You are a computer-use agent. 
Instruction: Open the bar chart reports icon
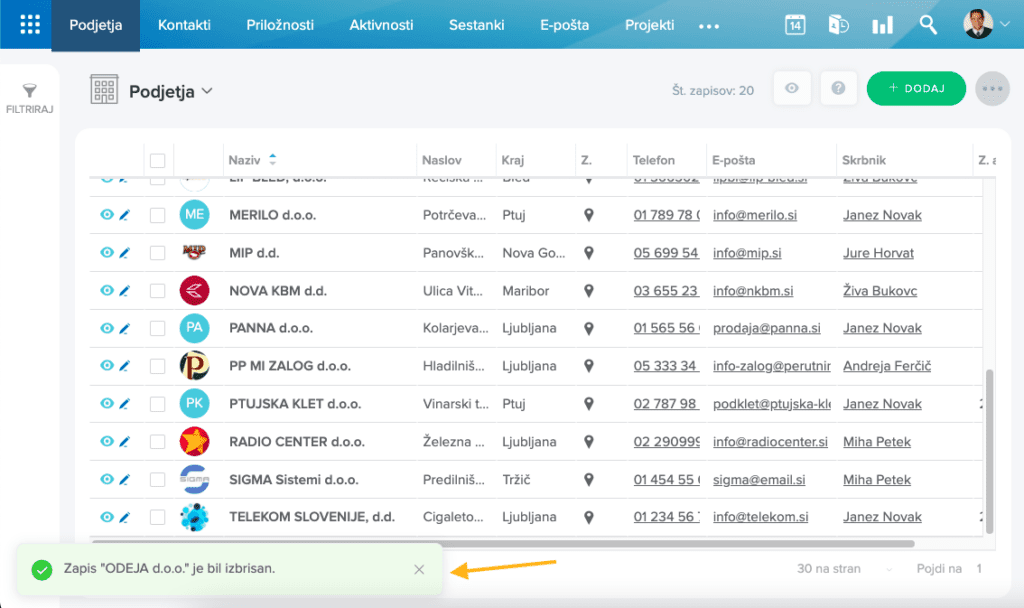click(x=882, y=25)
